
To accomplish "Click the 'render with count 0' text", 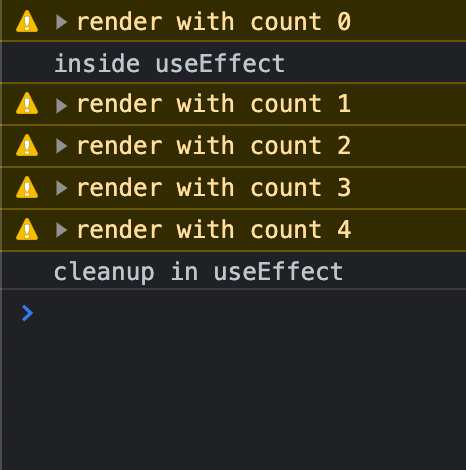I will pyautogui.click(x=214, y=22).
